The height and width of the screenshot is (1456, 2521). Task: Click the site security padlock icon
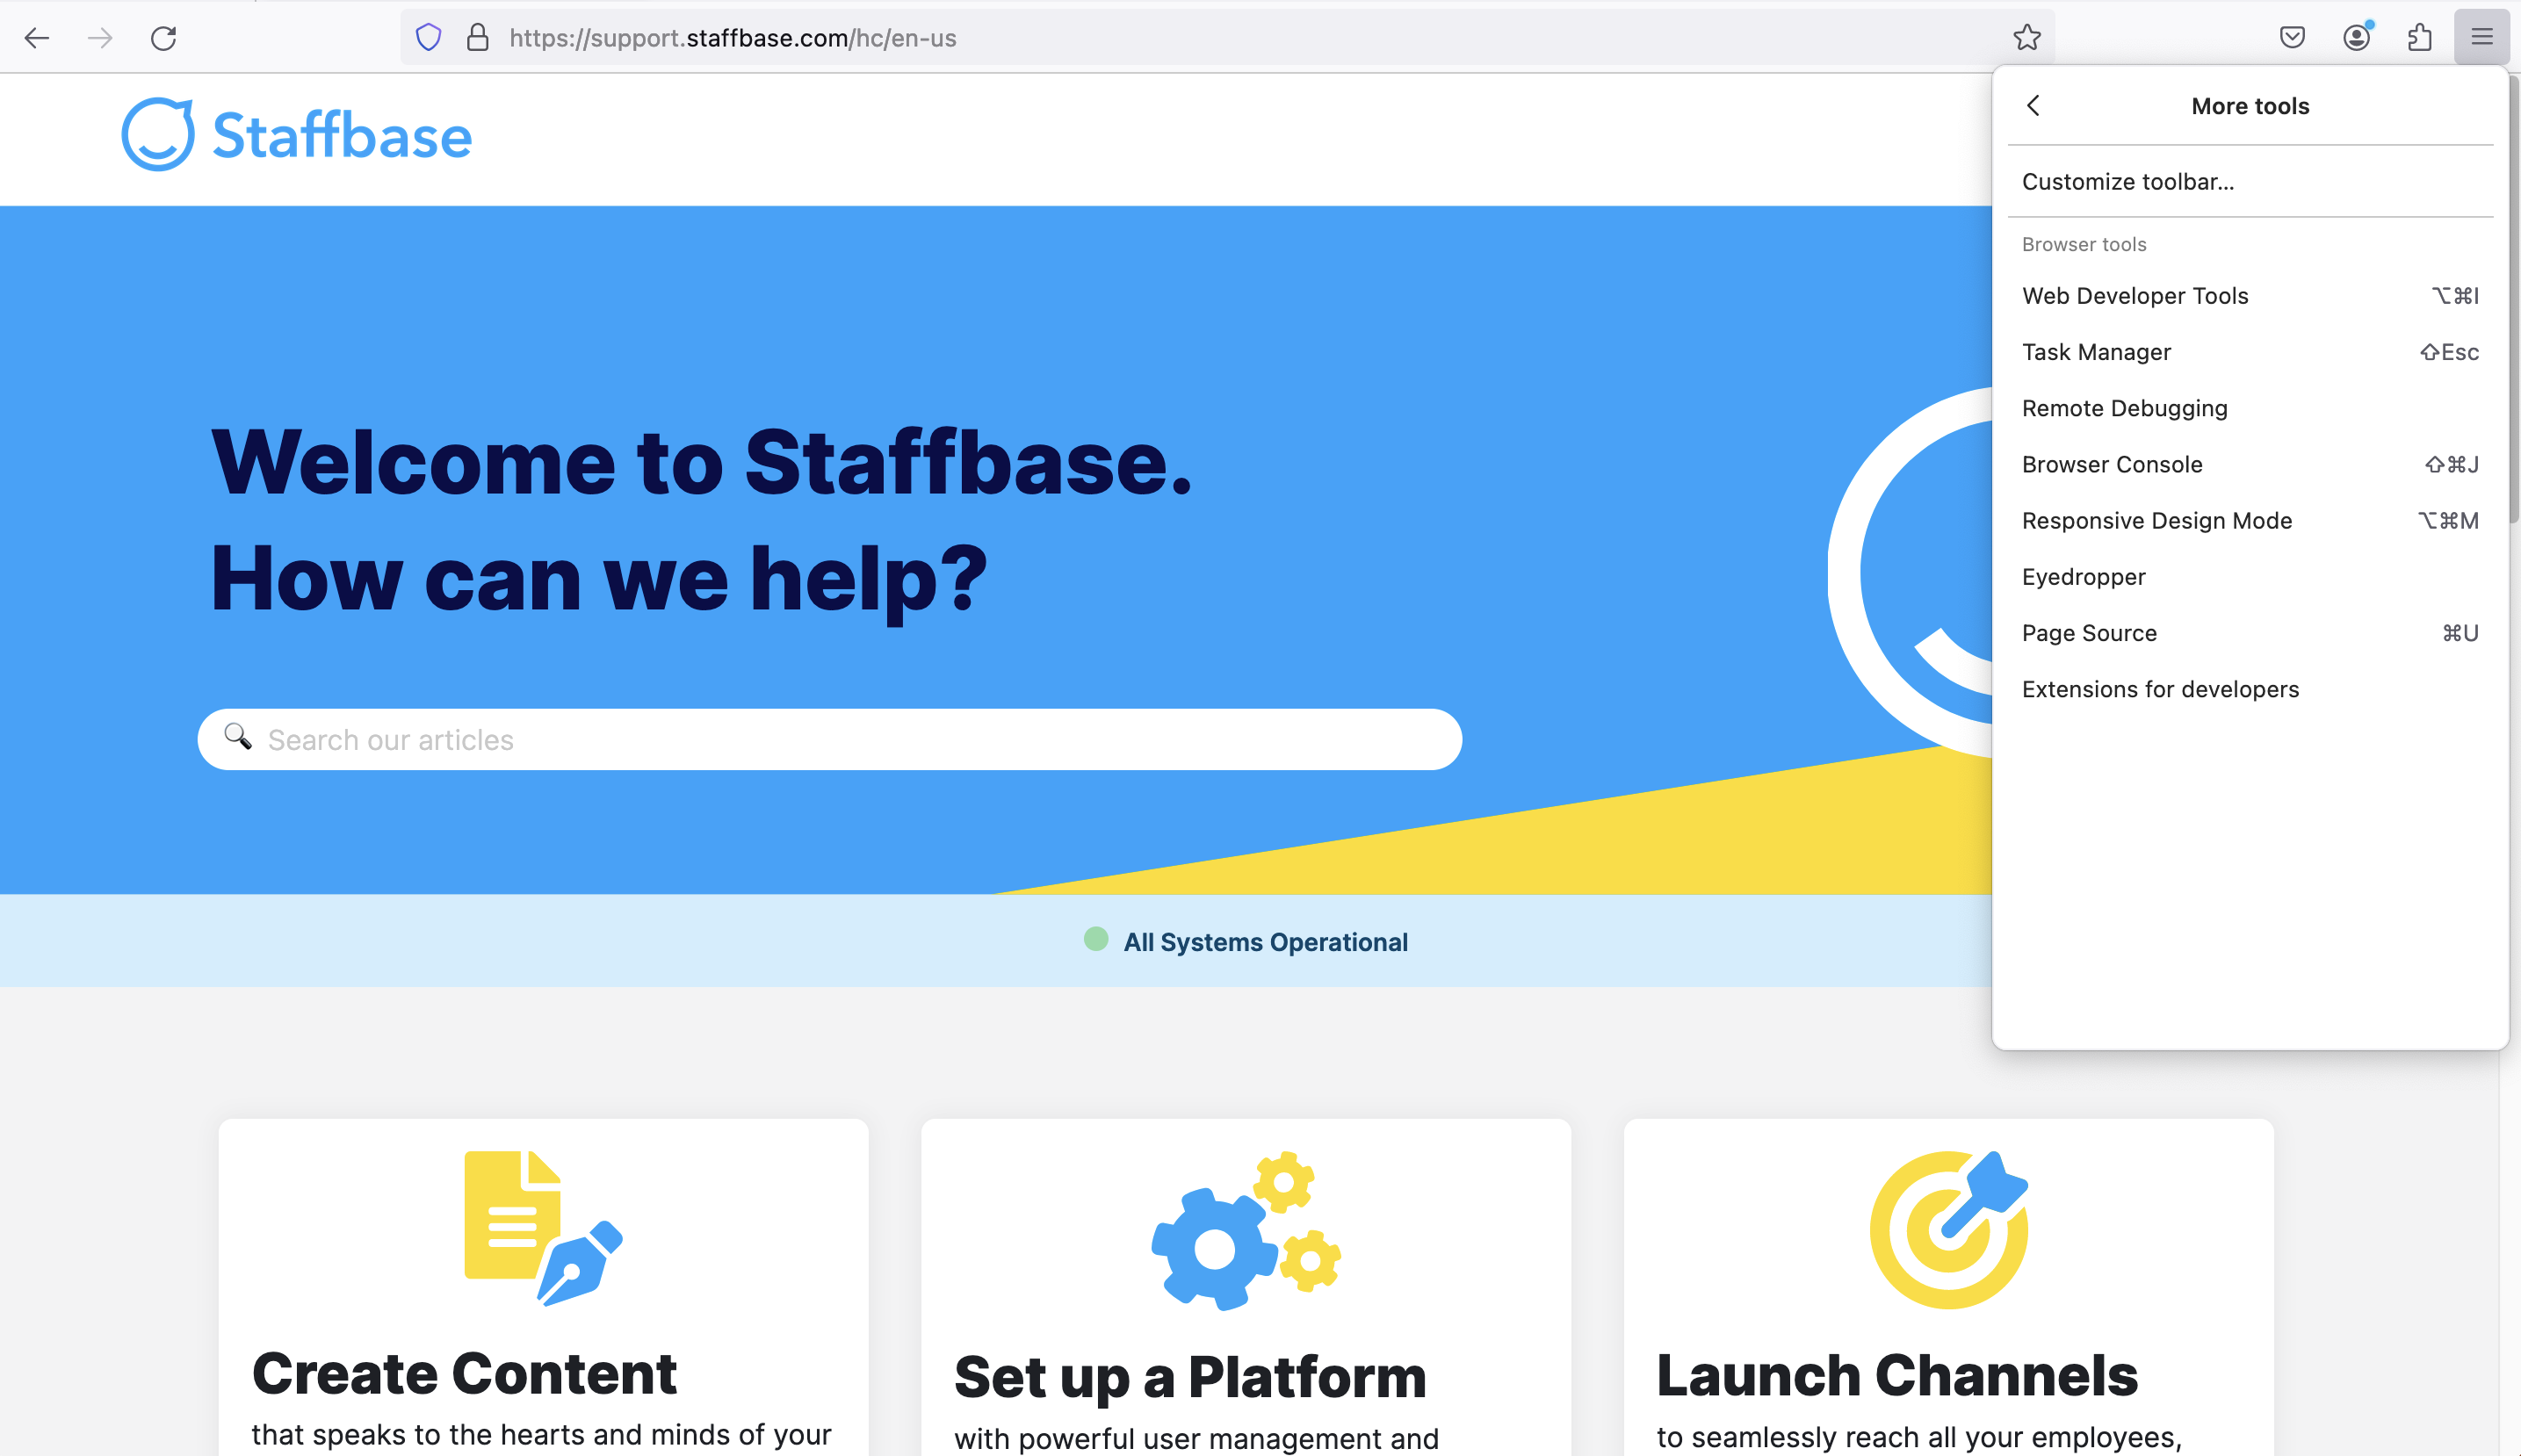(478, 38)
